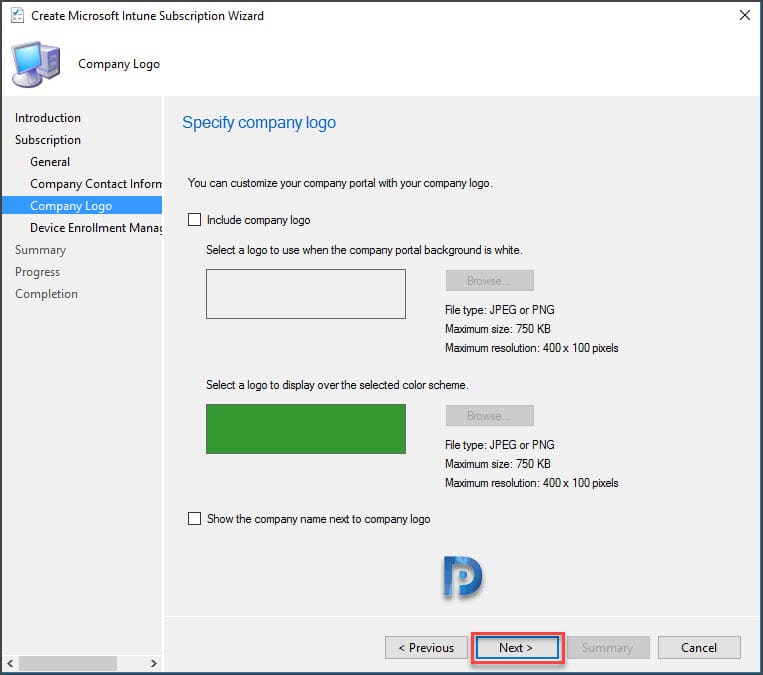The image size is (763, 675).
Task: Click the < Previous button
Action: pyautogui.click(x=426, y=648)
